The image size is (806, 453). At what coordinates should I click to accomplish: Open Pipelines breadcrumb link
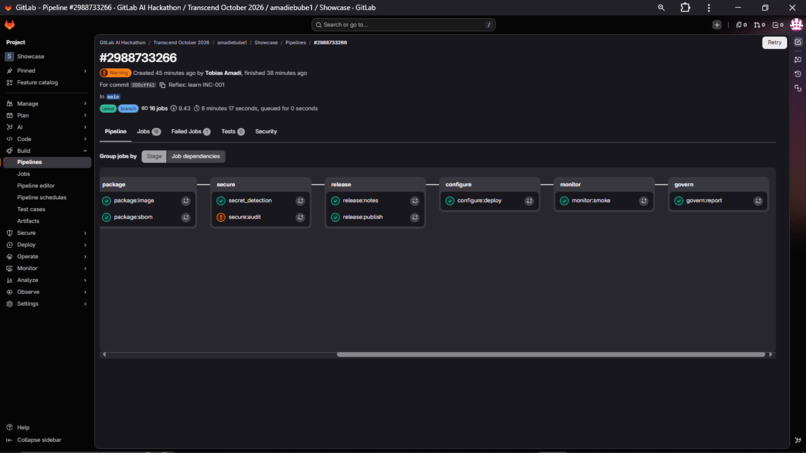click(296, 43)
